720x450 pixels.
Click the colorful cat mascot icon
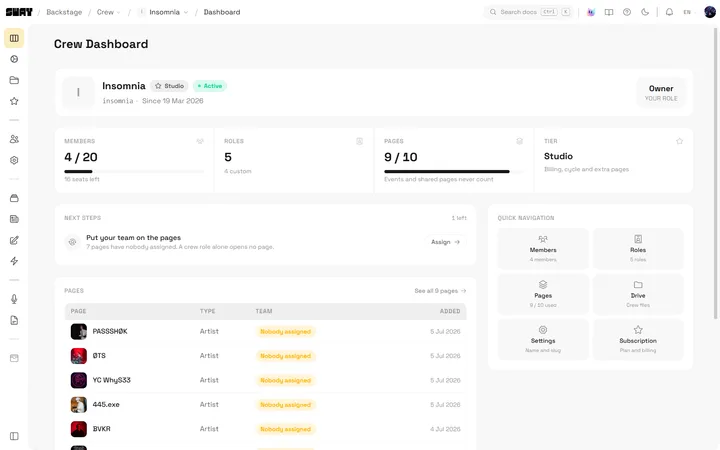point(591,12)
